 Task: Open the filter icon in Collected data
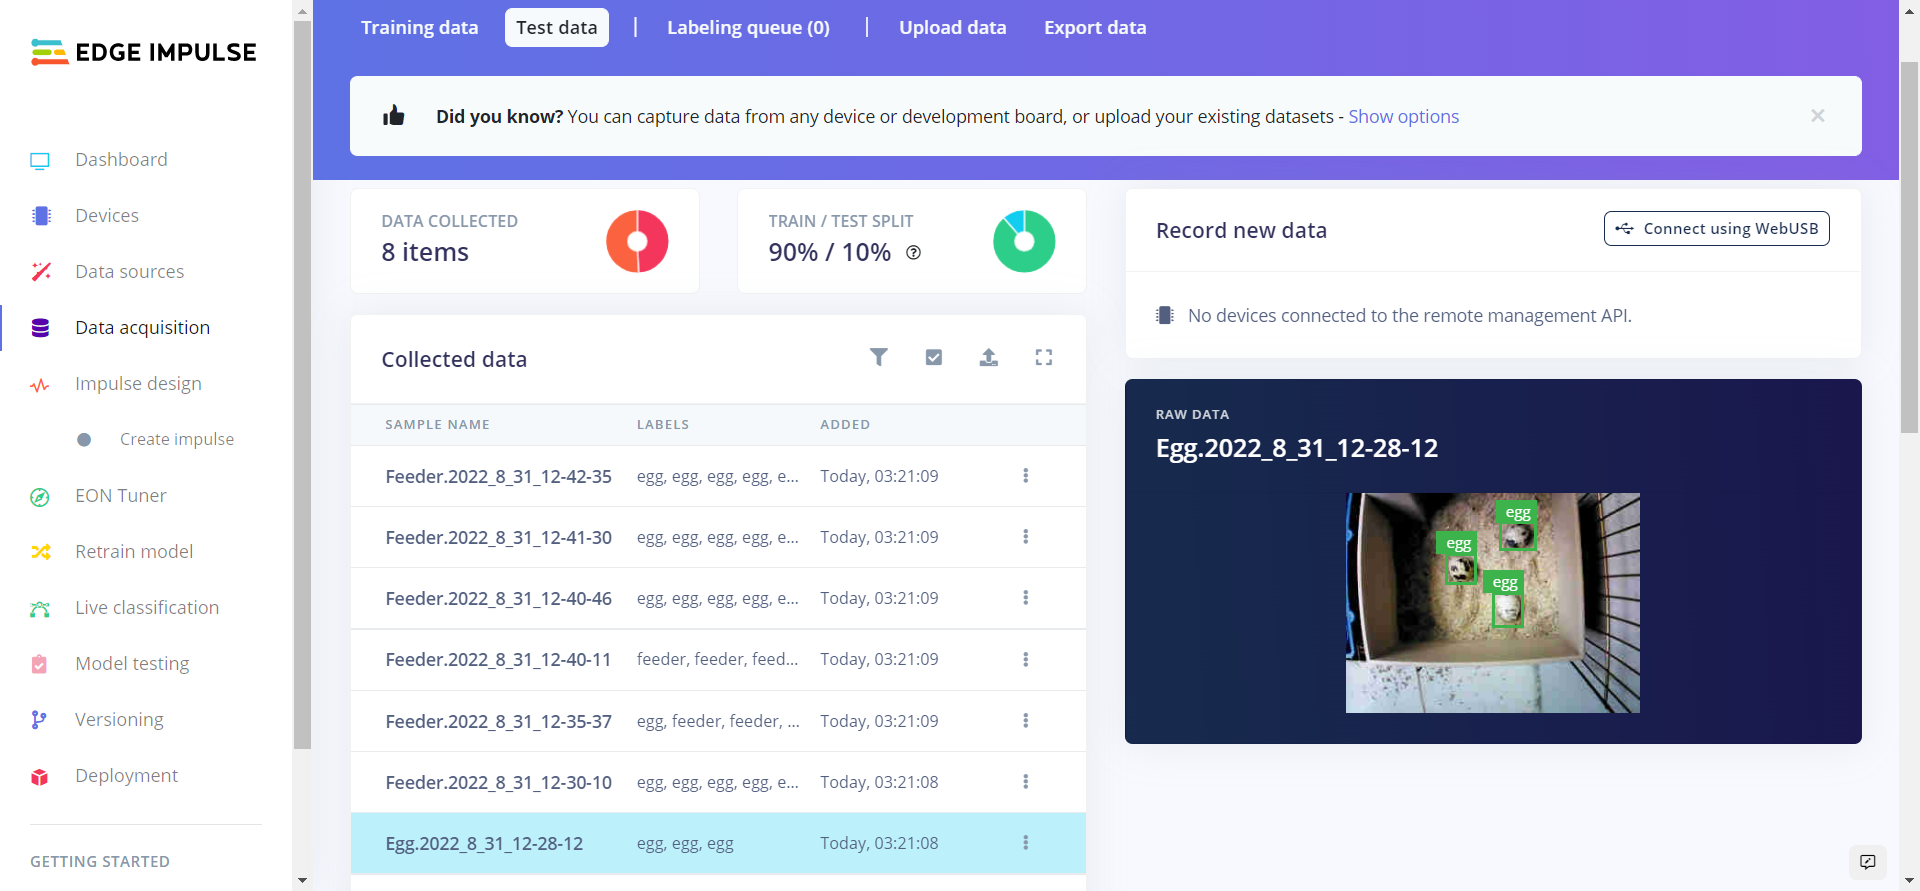(878, 357)
